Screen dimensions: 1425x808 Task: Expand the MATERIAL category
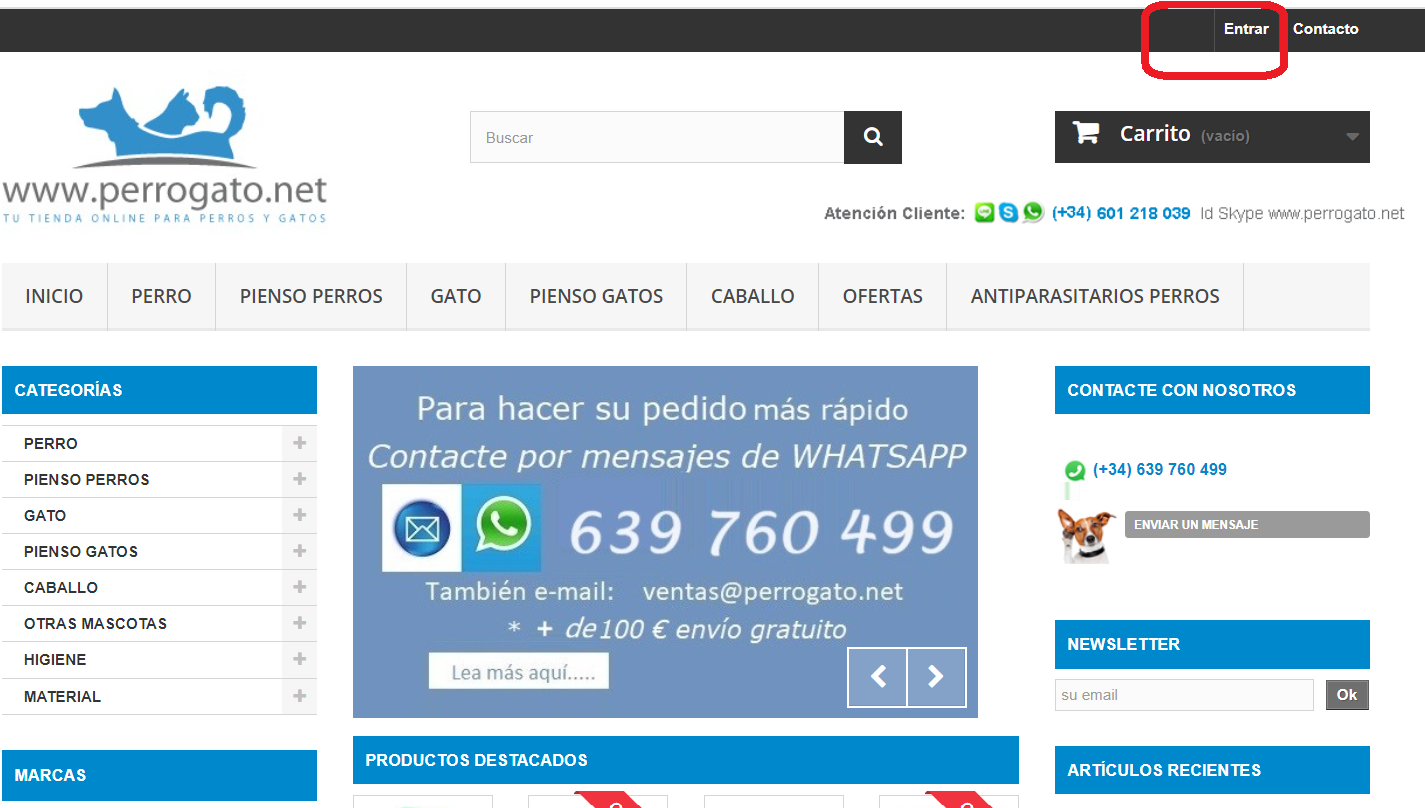[x=299, y=696]
